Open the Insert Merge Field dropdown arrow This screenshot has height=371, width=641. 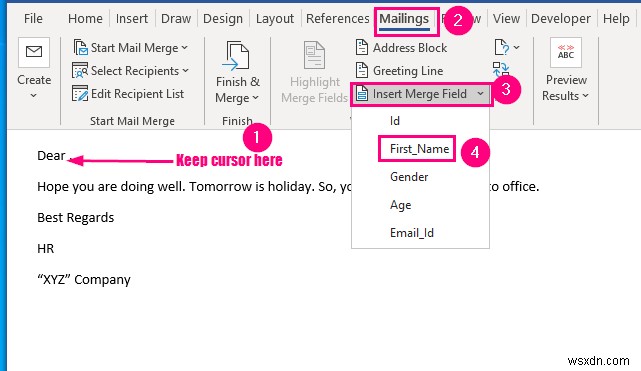[480, 94]
